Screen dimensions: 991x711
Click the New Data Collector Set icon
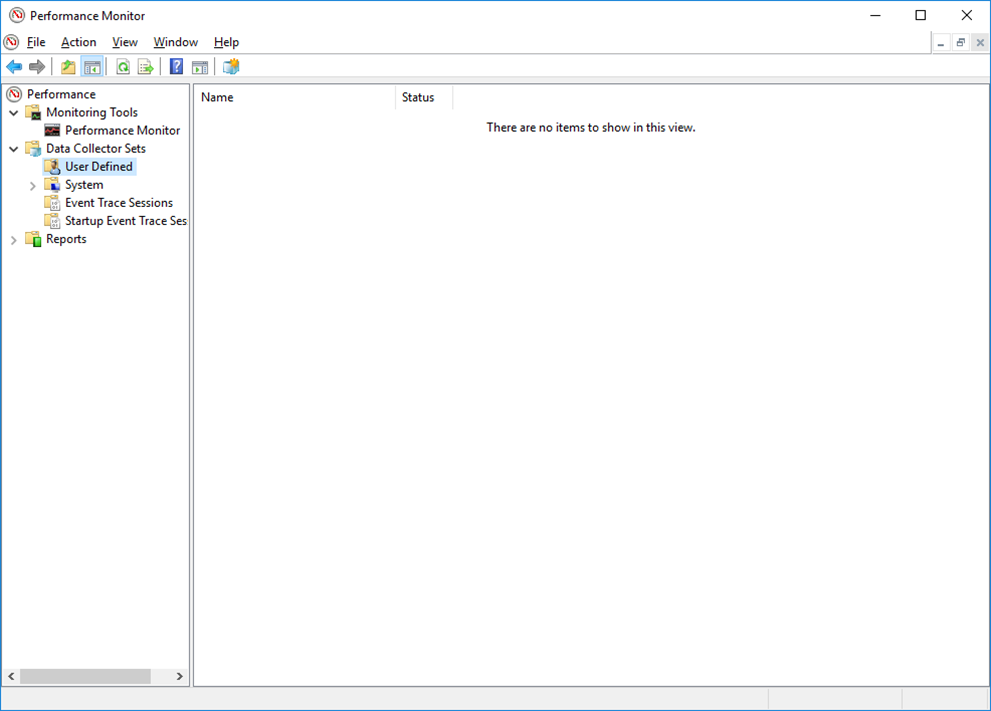pyautogui.click(x=231, y=66)
